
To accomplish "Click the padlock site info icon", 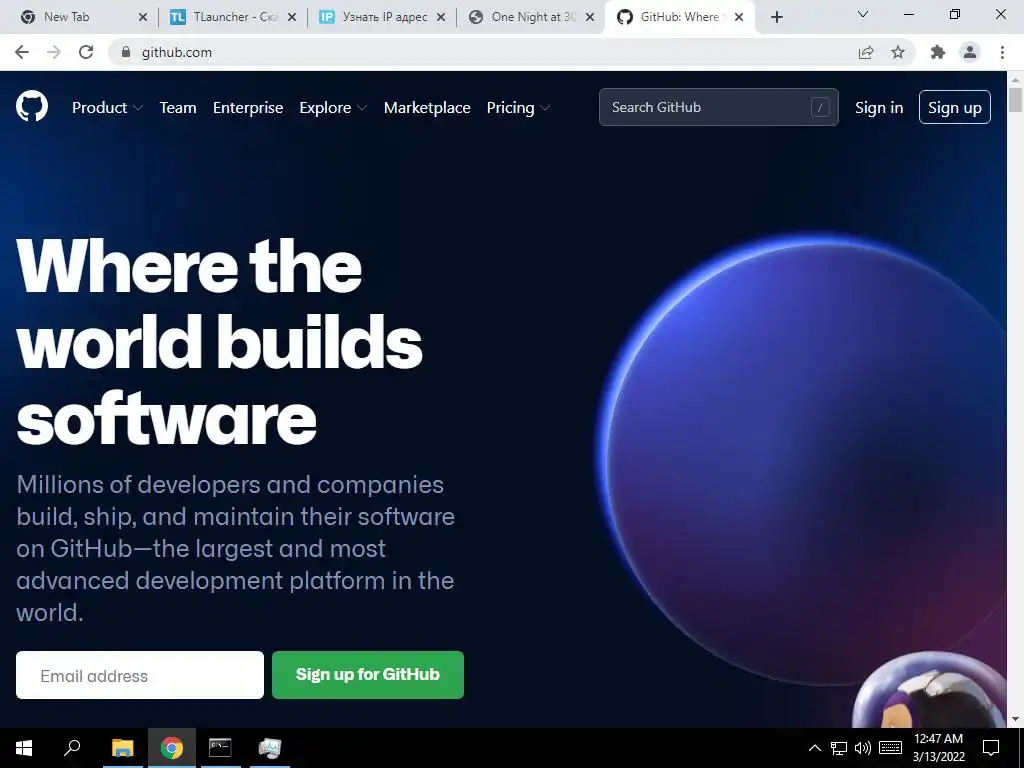I will 126,52.
